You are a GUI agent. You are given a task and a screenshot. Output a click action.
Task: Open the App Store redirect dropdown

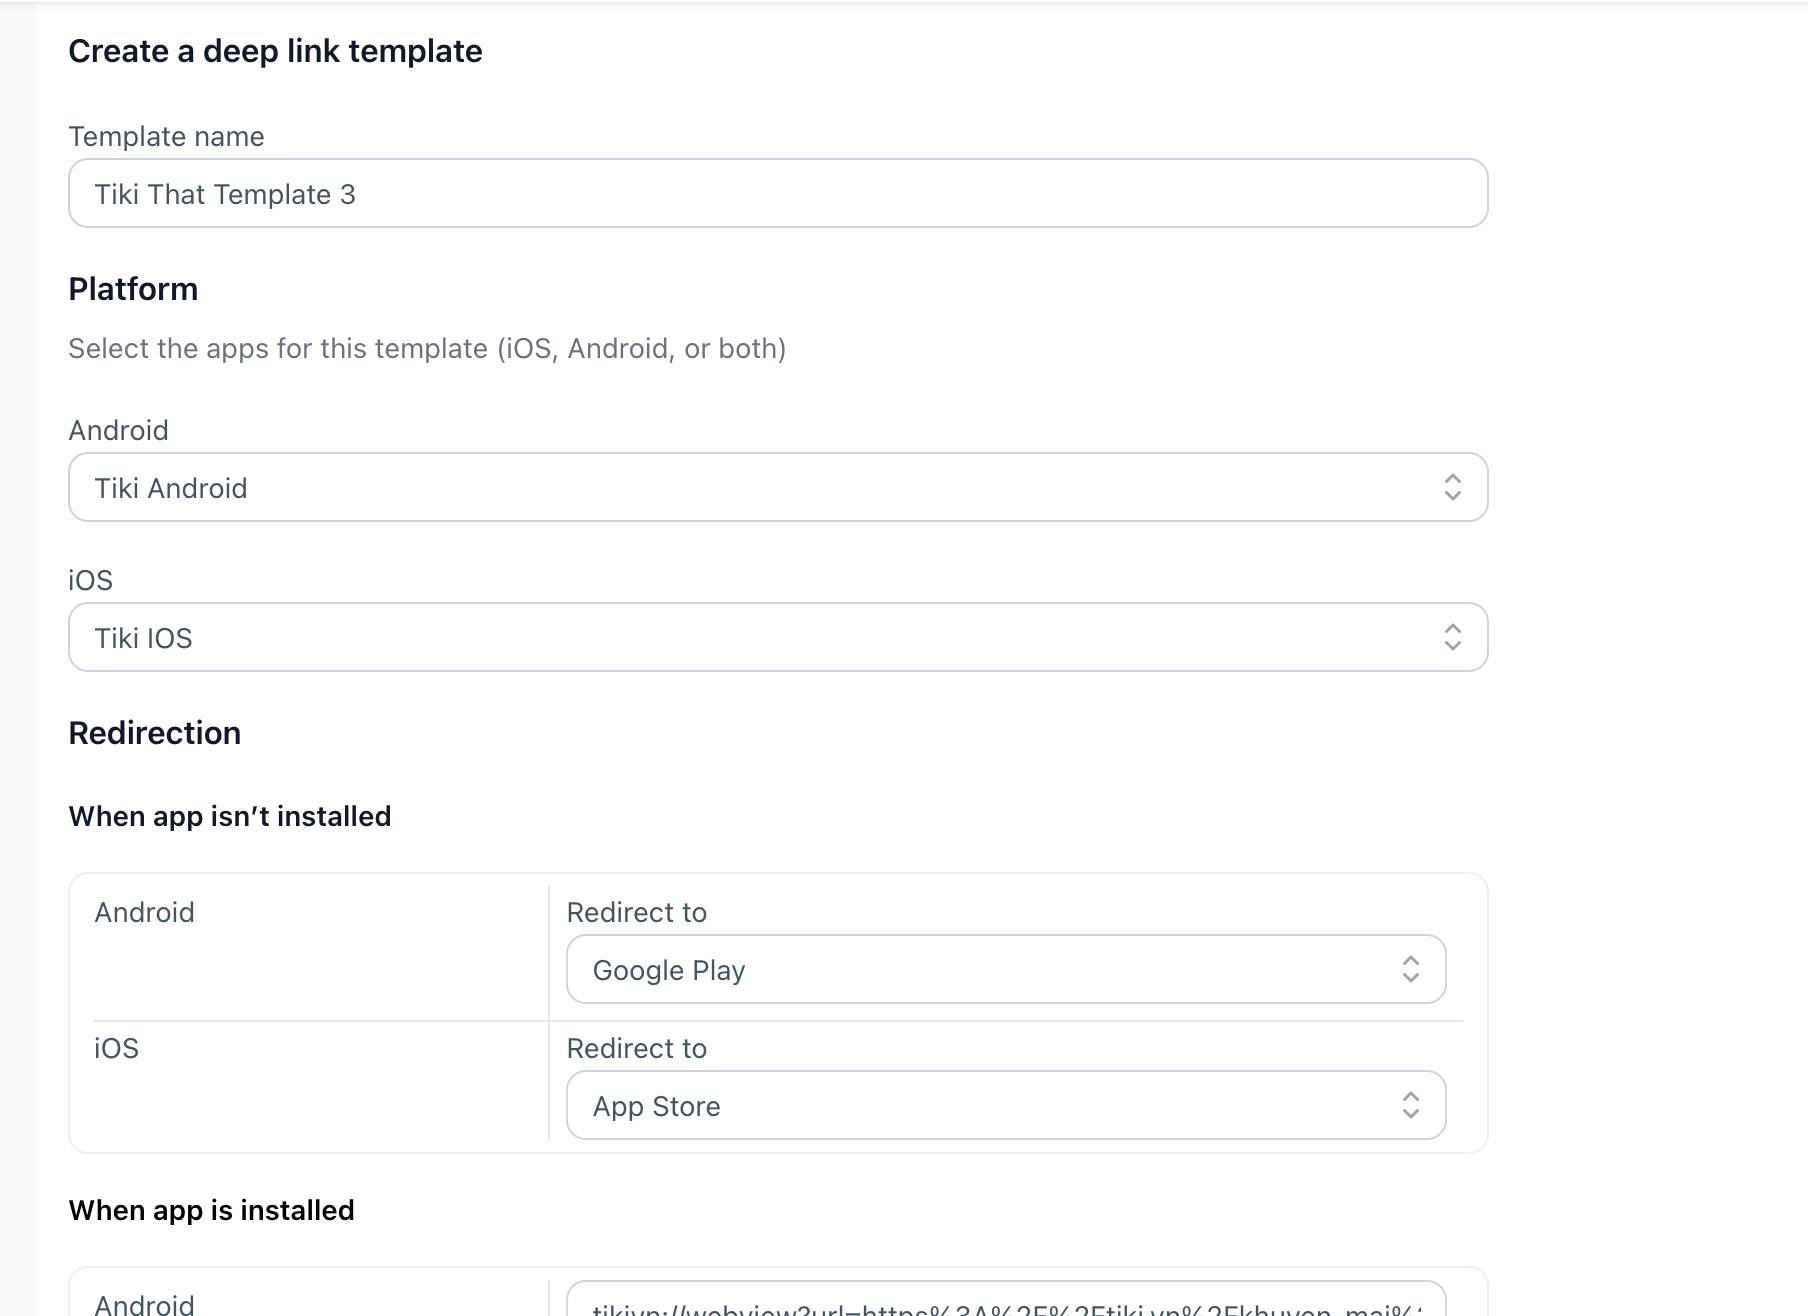tap(1006, 1105)
